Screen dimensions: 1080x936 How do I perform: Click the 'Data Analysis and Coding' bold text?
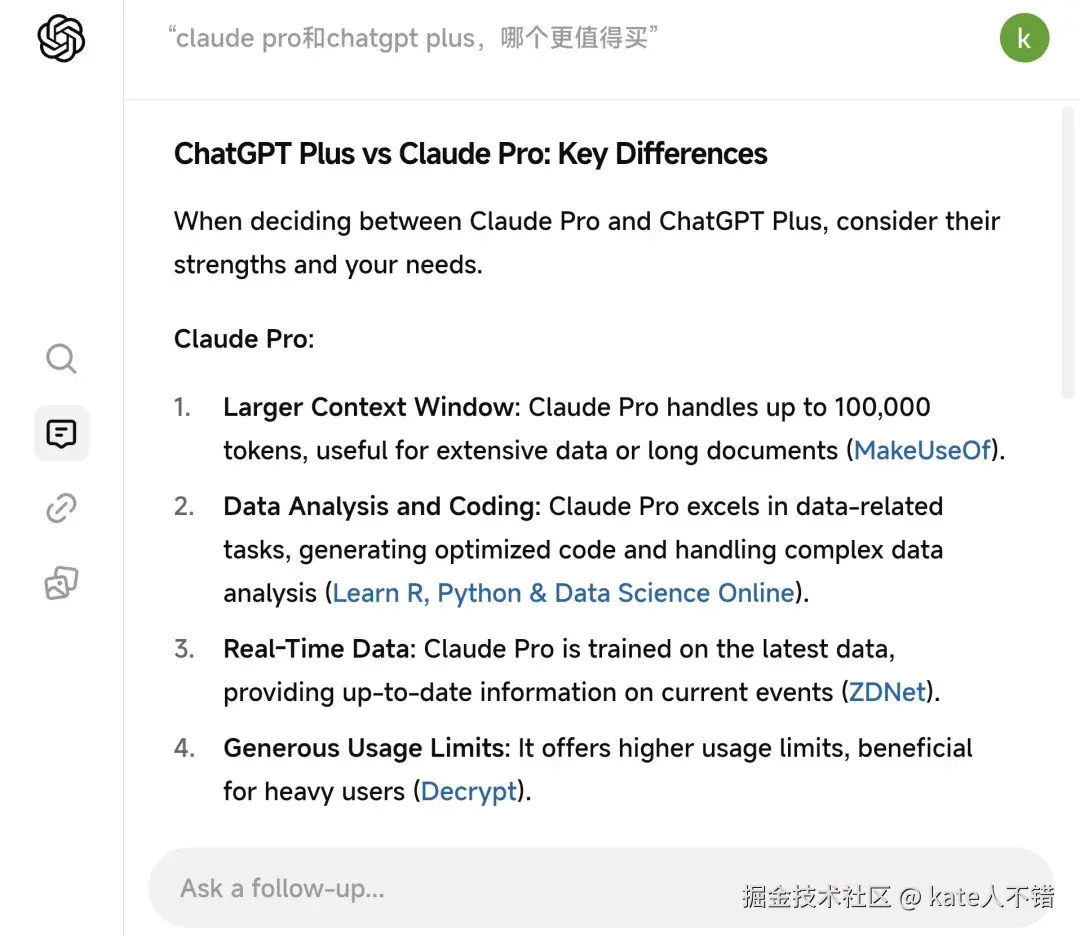(380, 506)
